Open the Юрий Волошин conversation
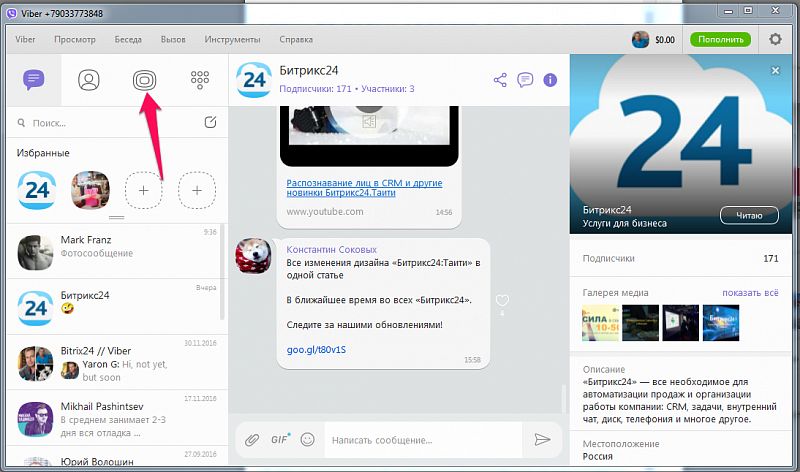This screenshot has width=800, height=472. pos(117,457)
